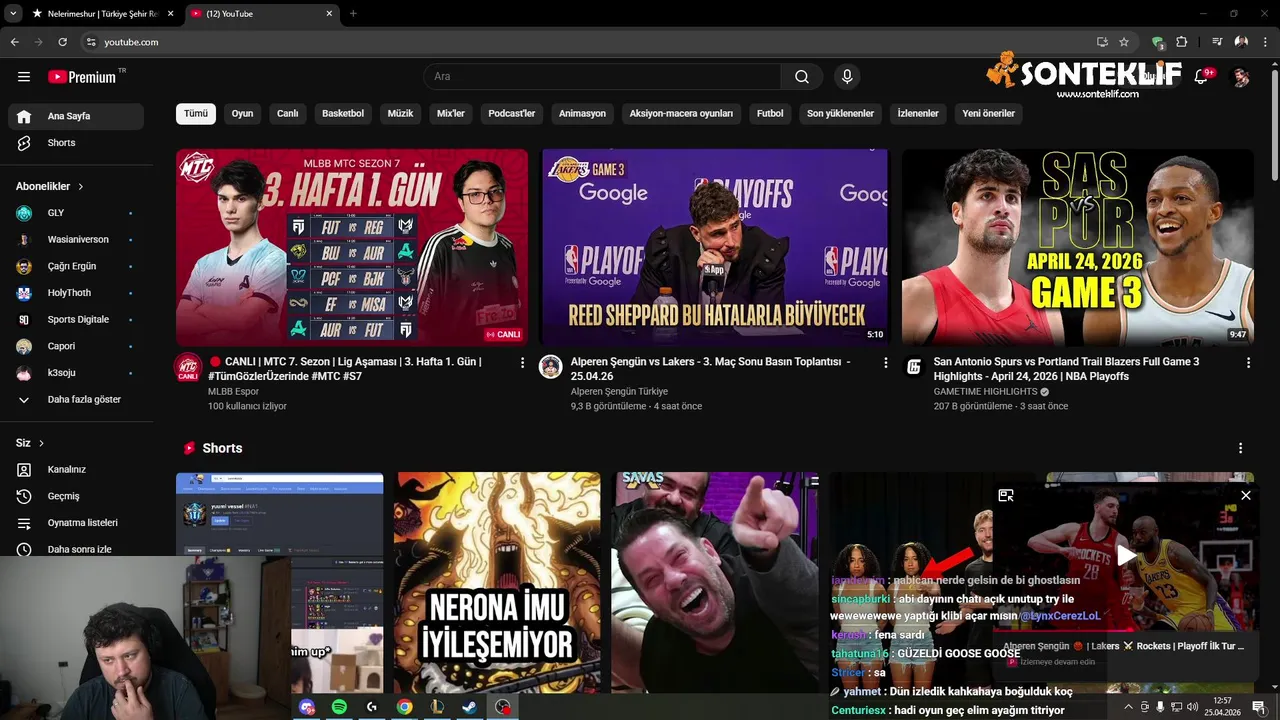Open HolyThoth subscription channel
1280x720 pixels.
(76, 293)
